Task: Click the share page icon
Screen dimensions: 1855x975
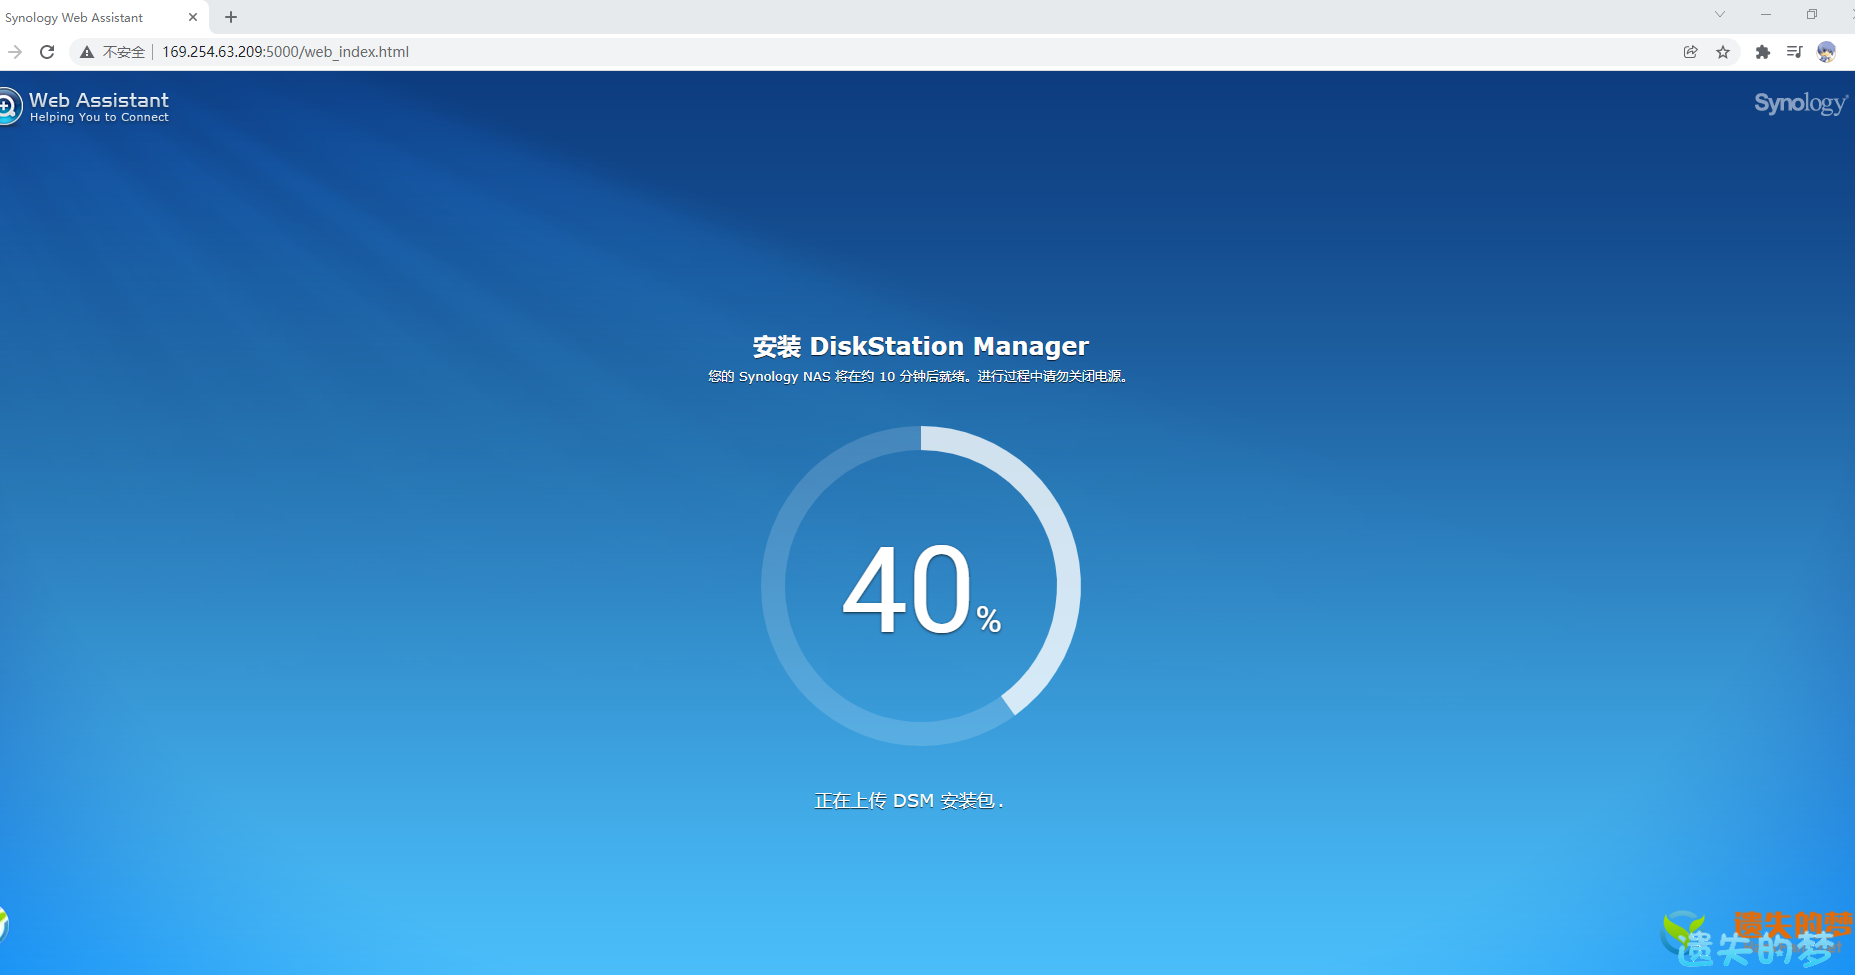Action: (1690, 52)
